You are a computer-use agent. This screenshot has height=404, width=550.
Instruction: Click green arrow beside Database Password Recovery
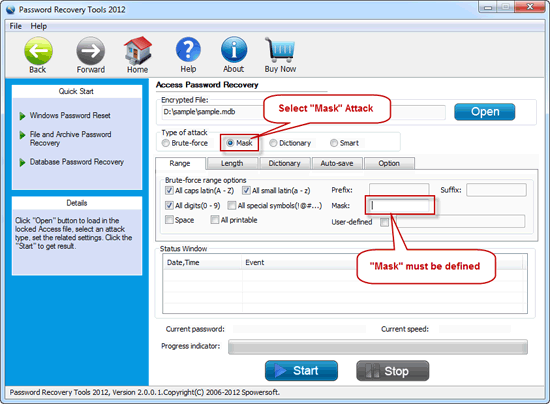click(22, 162)
